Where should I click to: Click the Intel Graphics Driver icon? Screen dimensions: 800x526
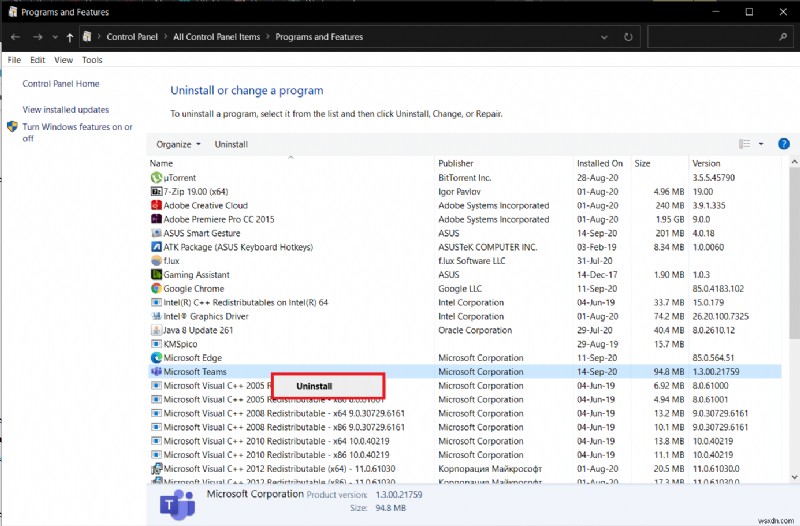[x=156, y=316]
